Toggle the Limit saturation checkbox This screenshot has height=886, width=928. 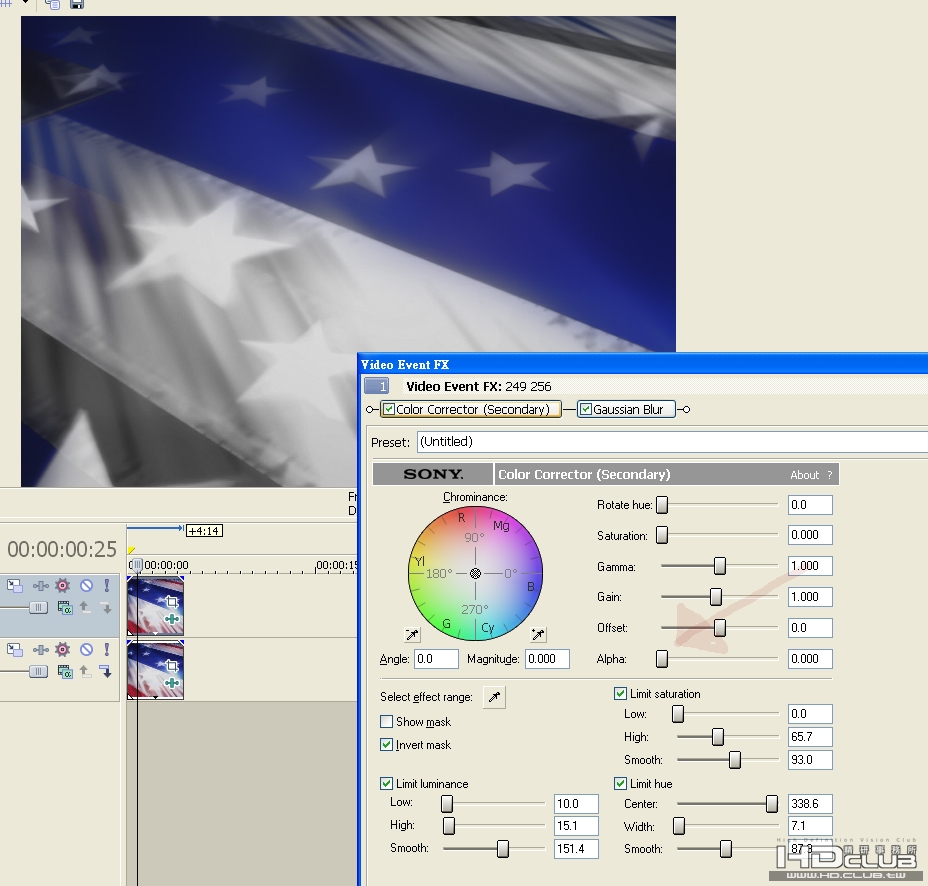pos(620,694)
